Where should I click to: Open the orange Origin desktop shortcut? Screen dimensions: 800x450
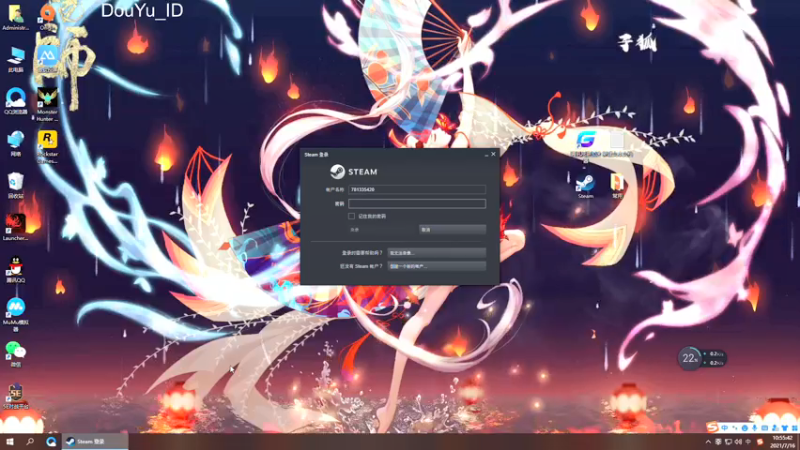click(x=47, y=17)
